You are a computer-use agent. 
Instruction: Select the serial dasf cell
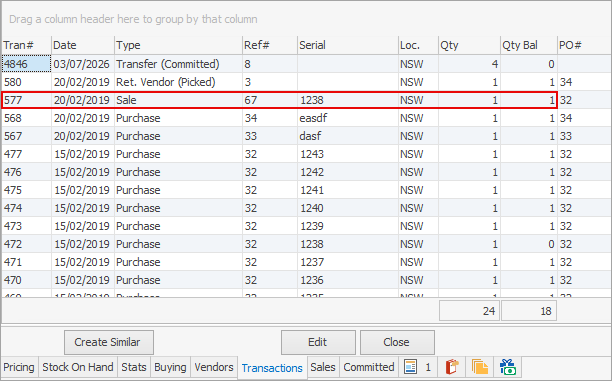coord(348,136)
